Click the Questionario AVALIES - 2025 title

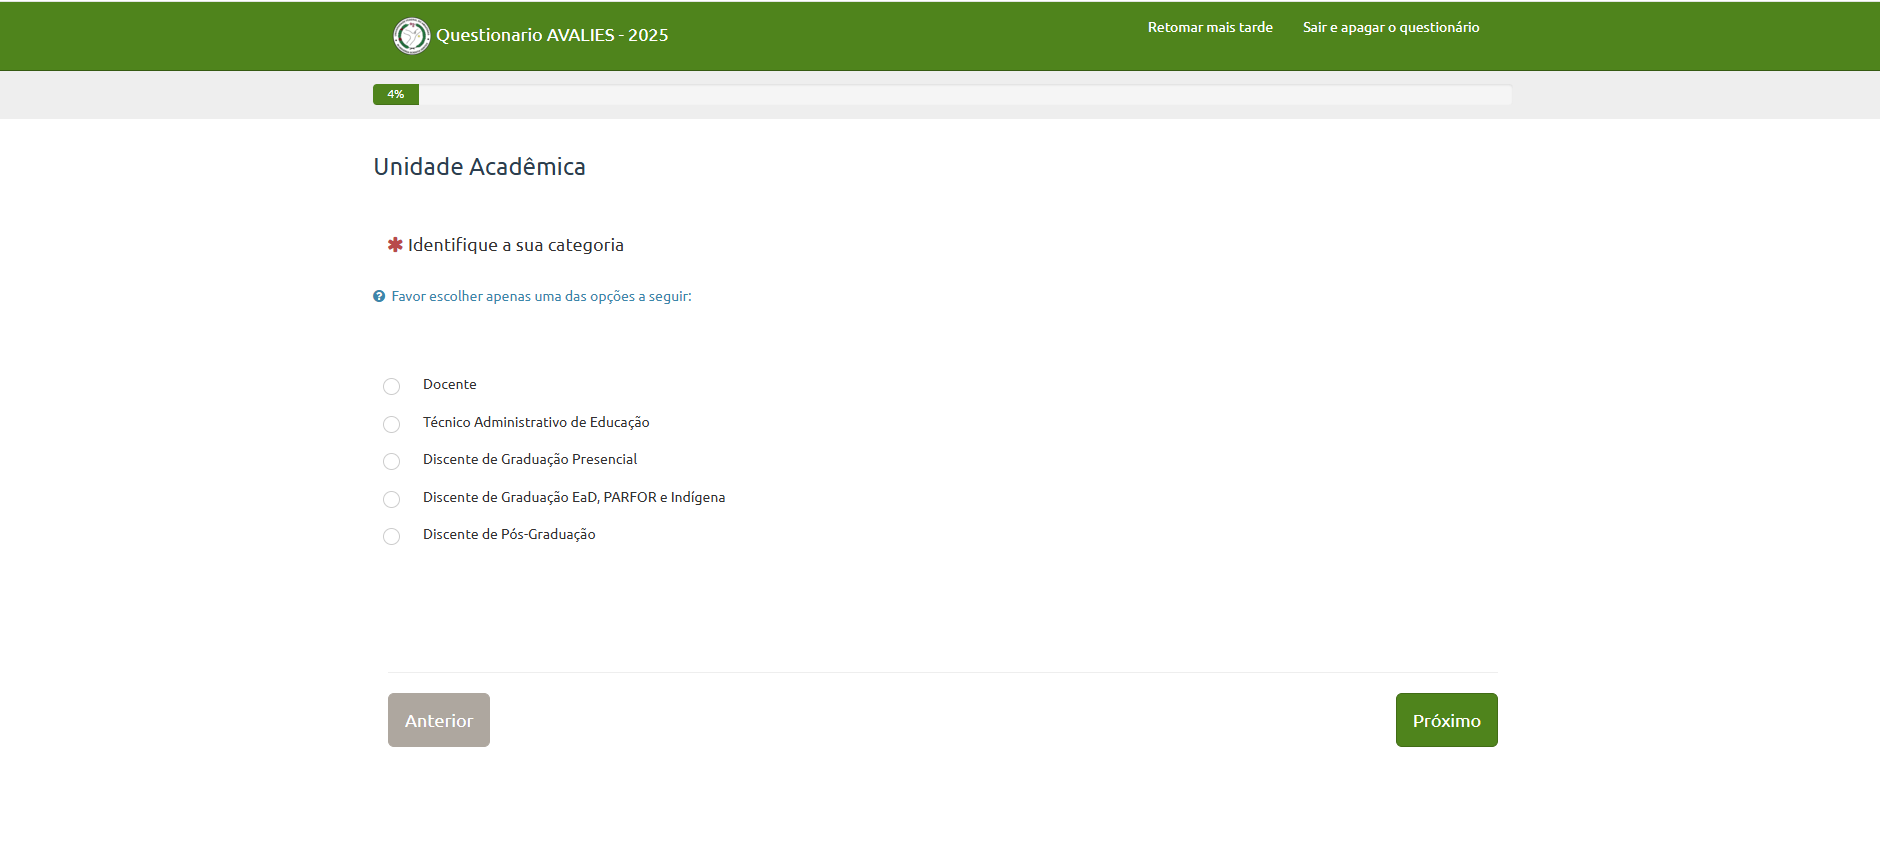[x=552, y=35]
